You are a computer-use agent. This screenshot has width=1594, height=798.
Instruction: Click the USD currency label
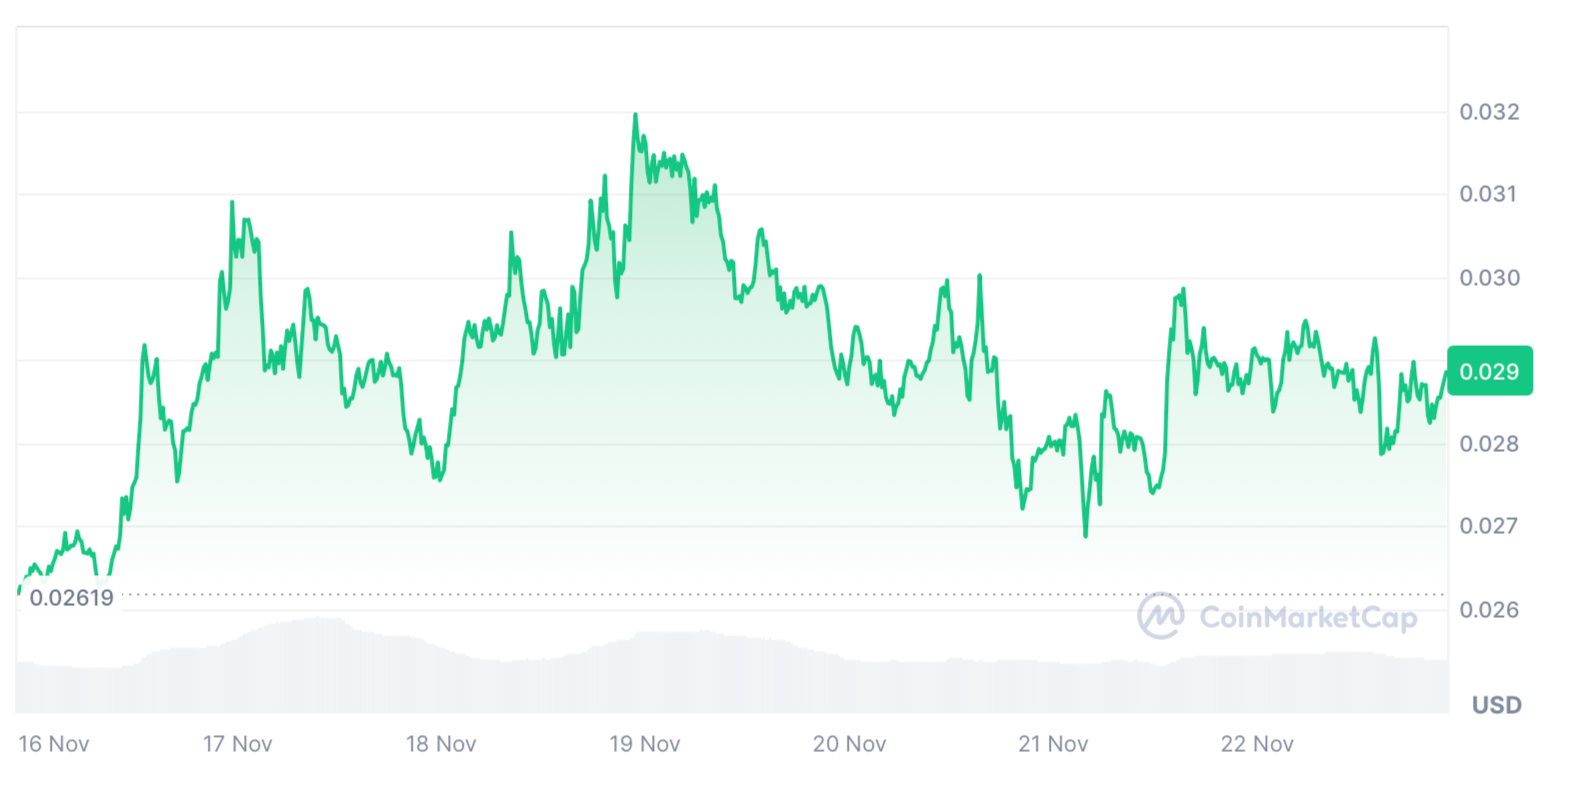pyautogui.click(x=1496, y=705)
